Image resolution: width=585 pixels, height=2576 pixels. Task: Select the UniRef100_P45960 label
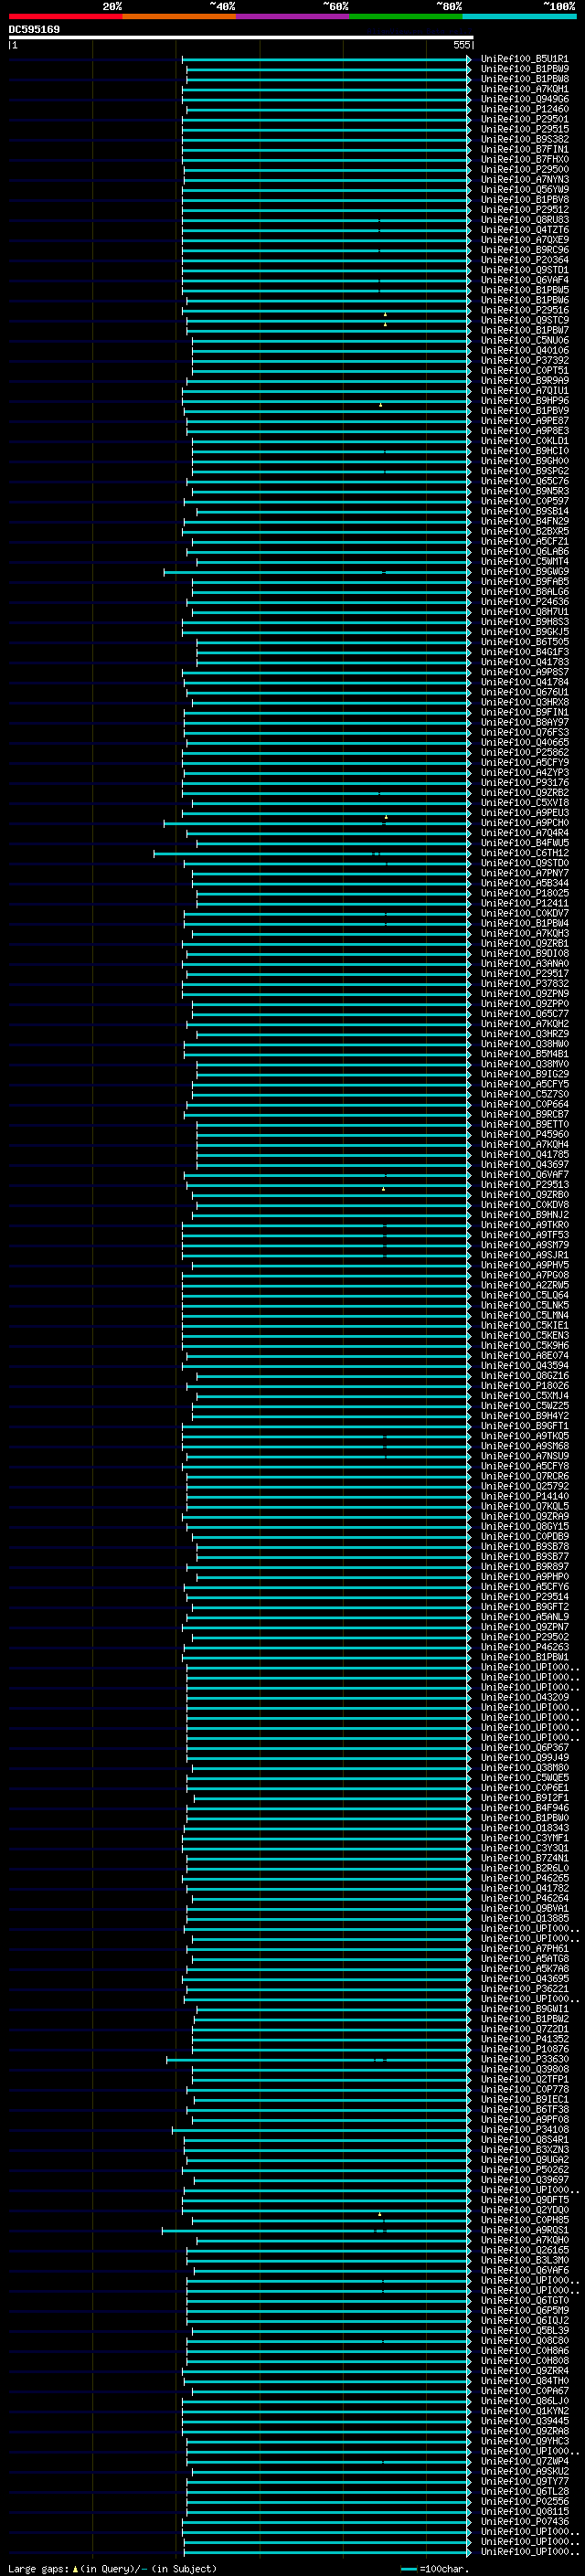coord(524,1134)
